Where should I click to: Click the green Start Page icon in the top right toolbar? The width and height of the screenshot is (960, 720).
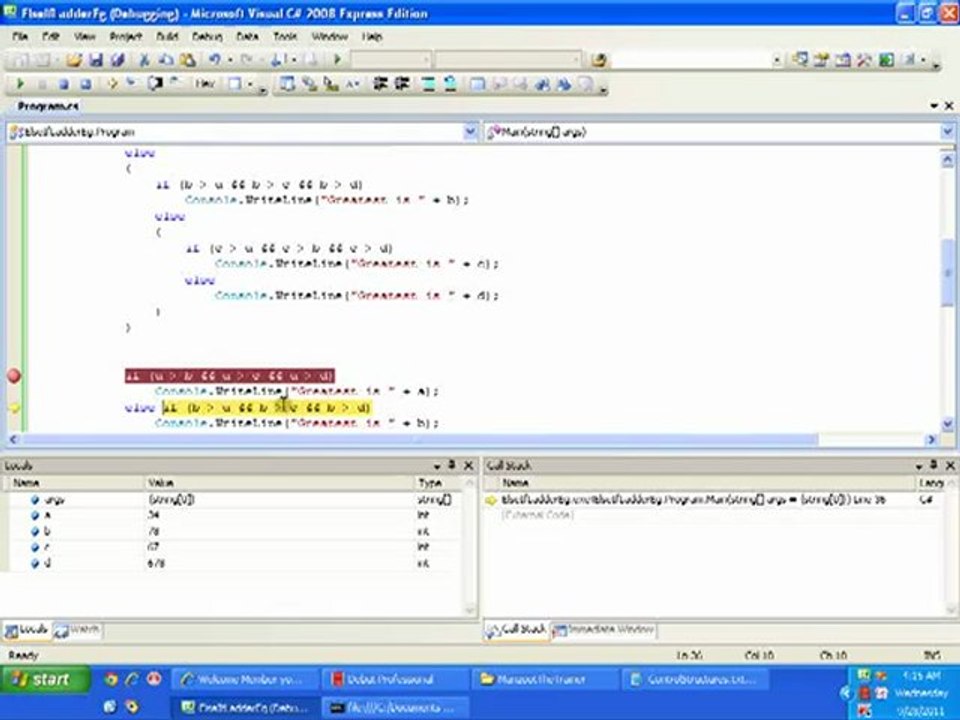pos(886,60)
